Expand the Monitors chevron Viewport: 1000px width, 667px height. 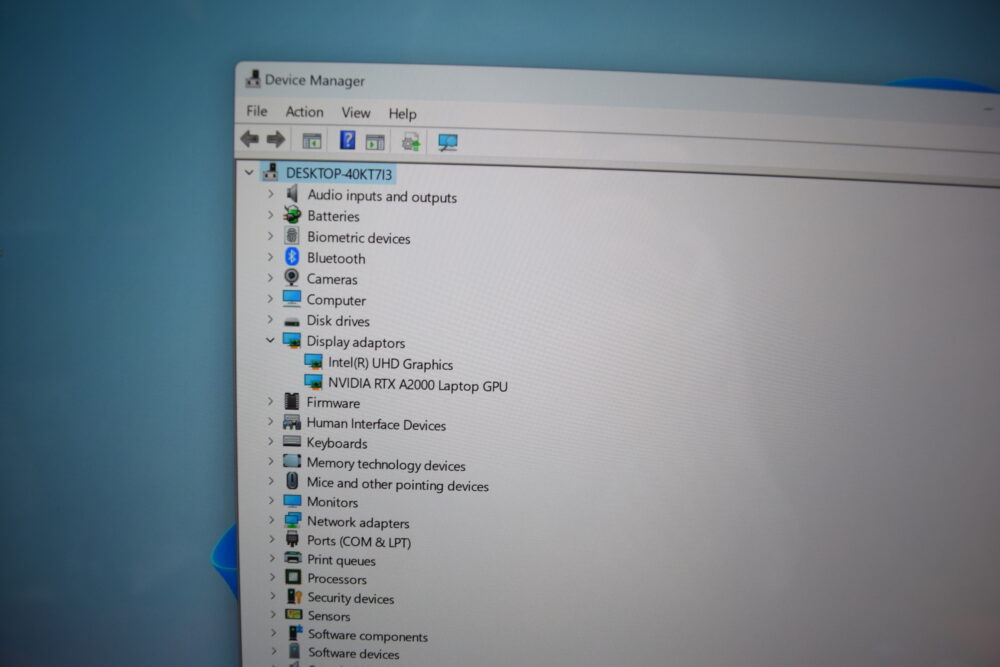point(271,500)
